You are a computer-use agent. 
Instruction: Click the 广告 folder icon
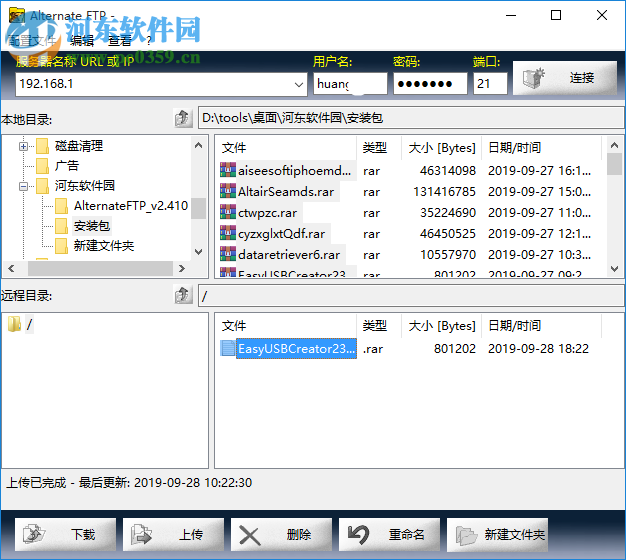pyautogui.click(x=42, y=166)
